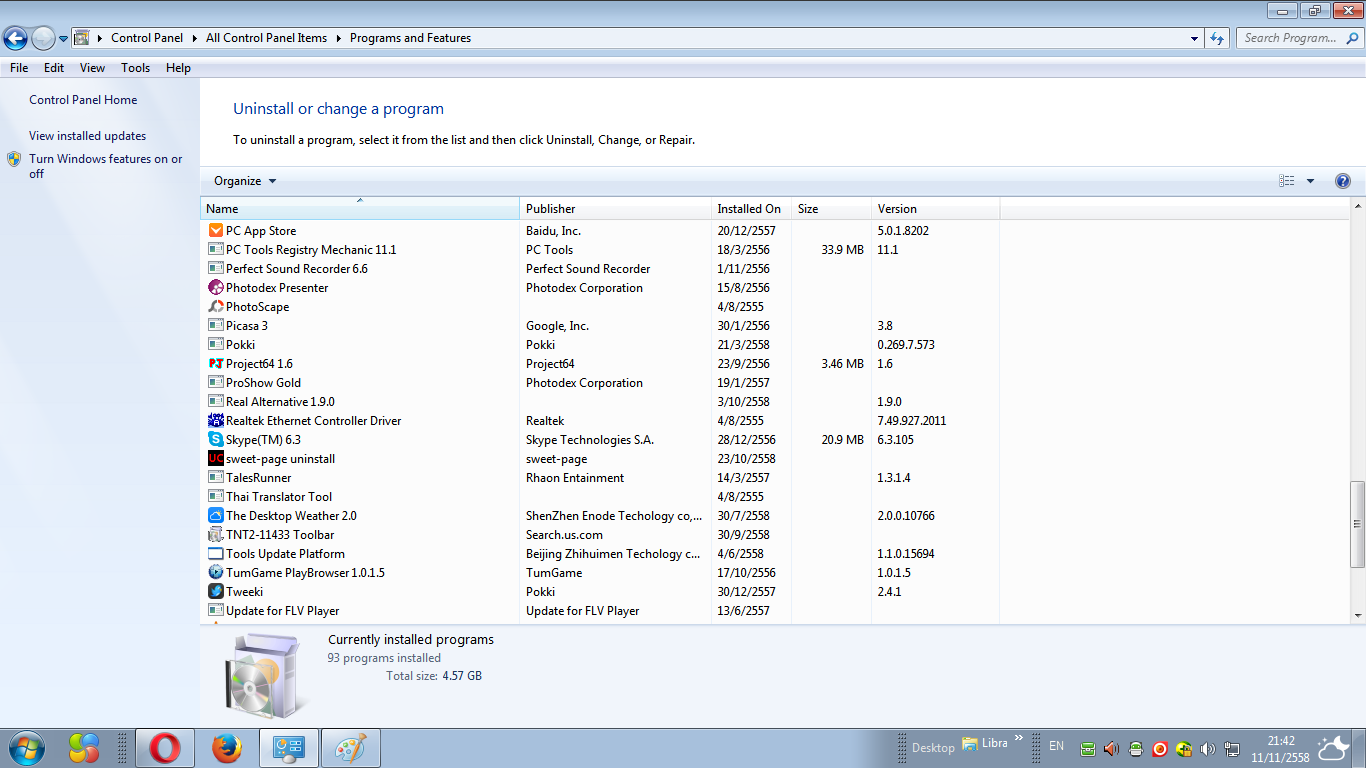This screenshot has width=1366, height=768.
Task: Sort the list by Installed On column
Action: 751,208
